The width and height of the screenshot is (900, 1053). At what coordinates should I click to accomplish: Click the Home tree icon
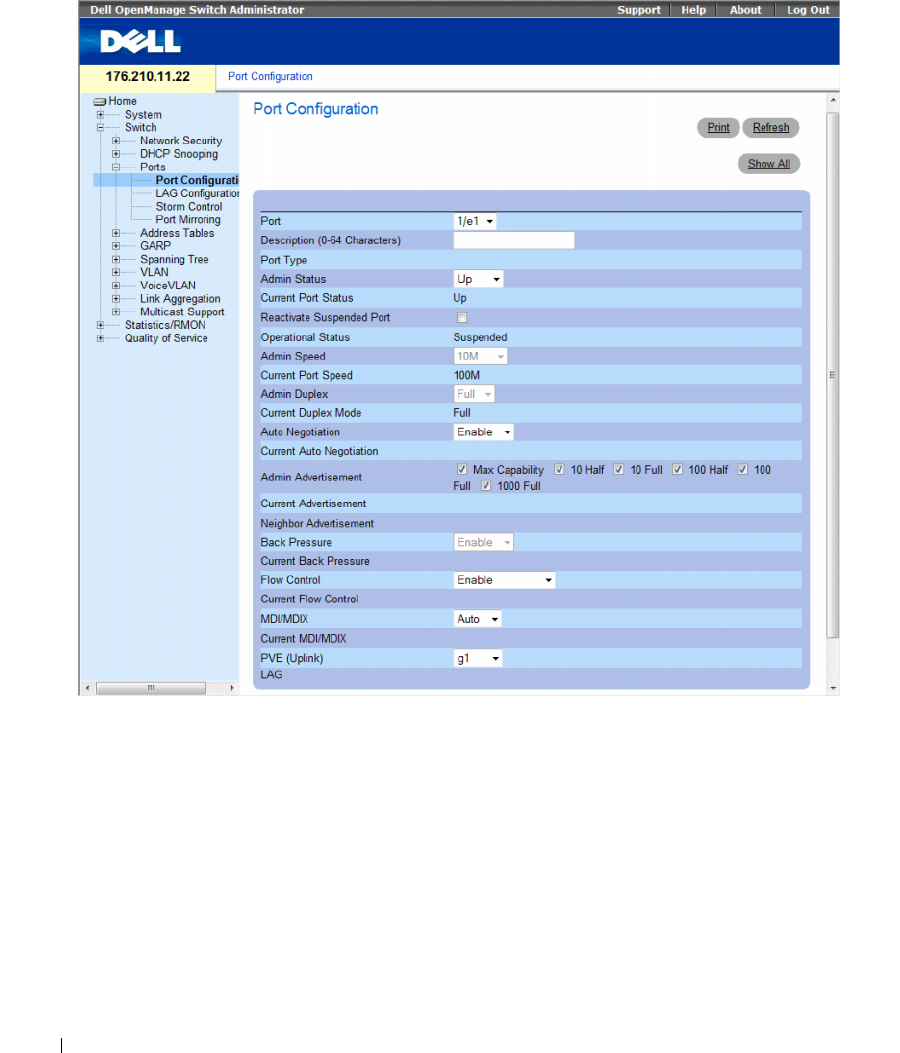(x=99, y=101)
